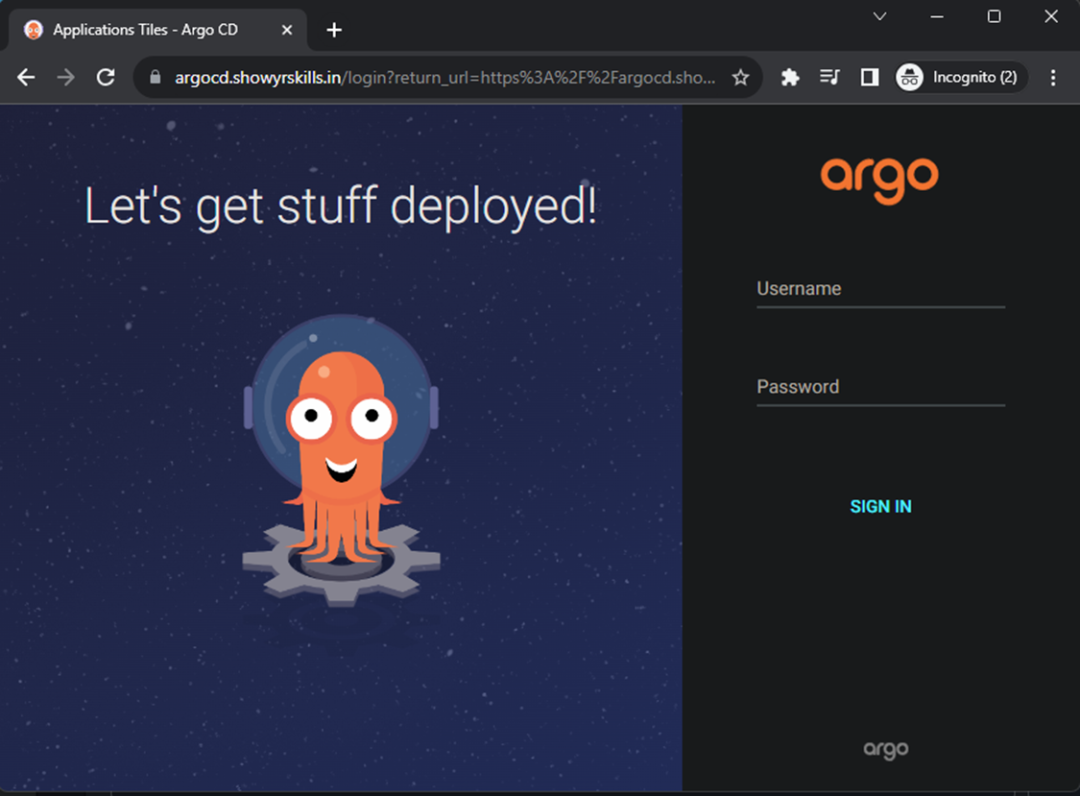Focus the Username field
This screenshot has width=1080, height=796.
880,289
